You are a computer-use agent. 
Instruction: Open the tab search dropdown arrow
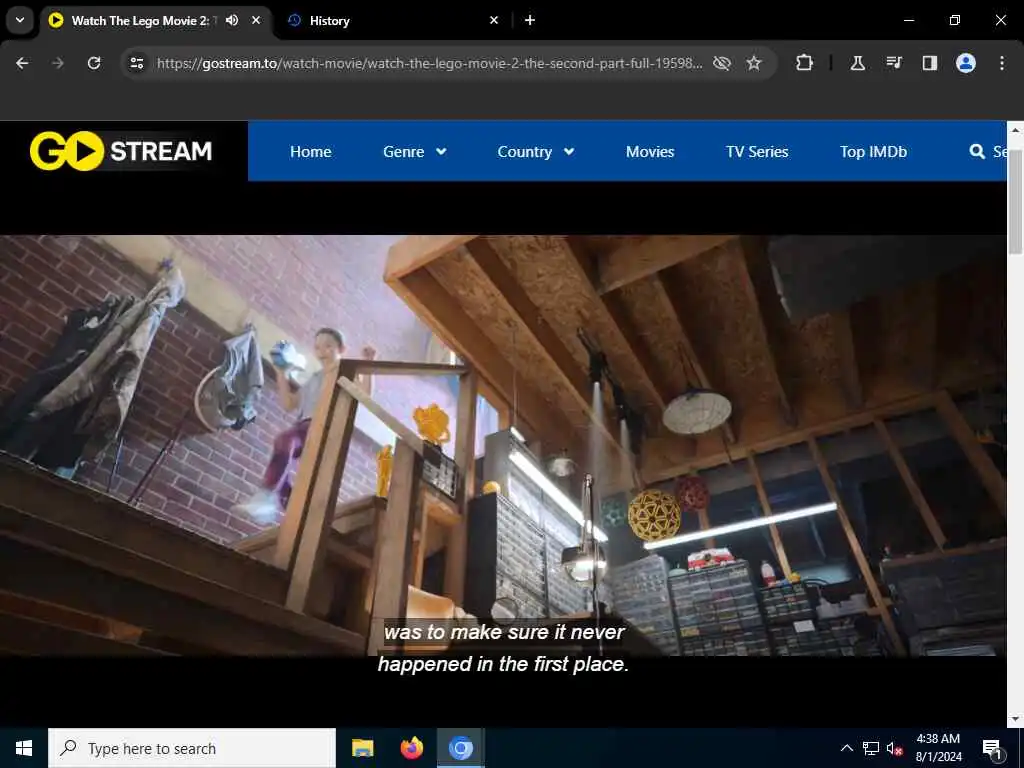(x=20, y=20)
